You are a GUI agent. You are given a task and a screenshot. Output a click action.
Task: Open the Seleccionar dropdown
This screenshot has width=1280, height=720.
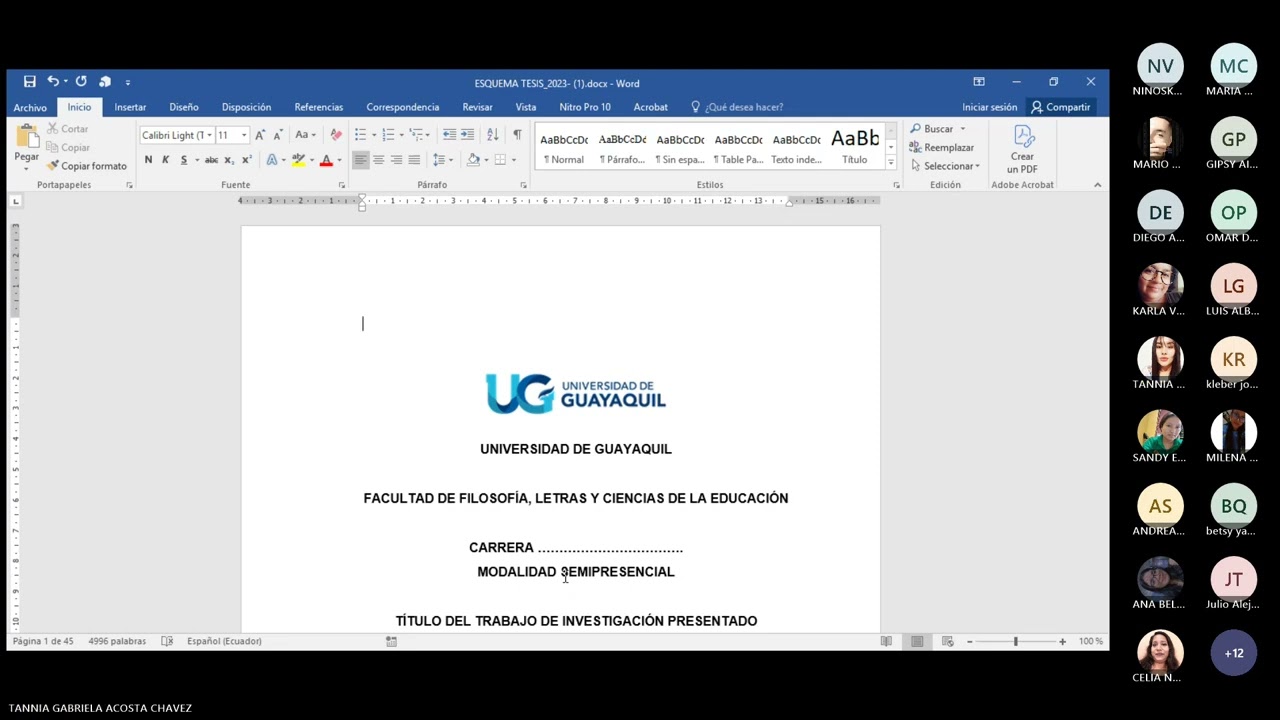click(945, 166)
